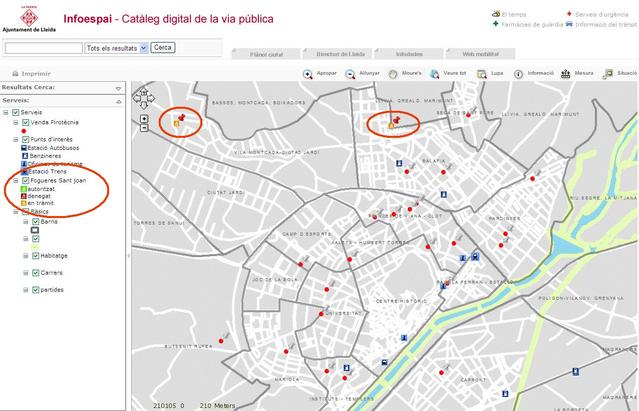639x411 pixels.
Task: Select the Allunyar zoom-out tool
Action: pyautogui.click(x=351, y=74)
